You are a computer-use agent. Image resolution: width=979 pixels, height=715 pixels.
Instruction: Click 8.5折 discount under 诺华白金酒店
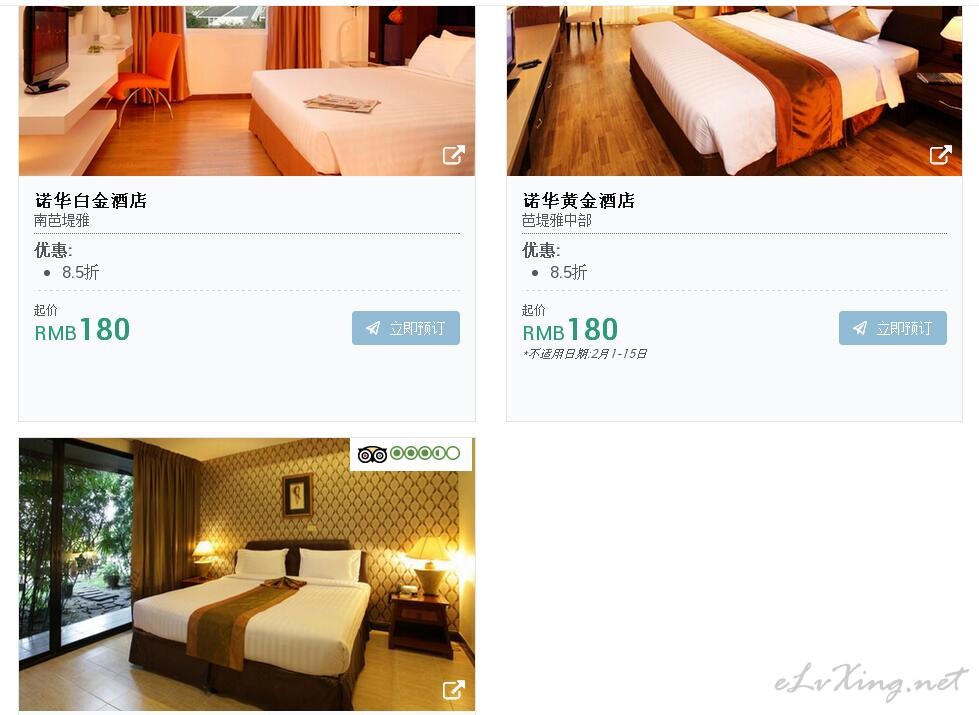[x=81, y=272]
